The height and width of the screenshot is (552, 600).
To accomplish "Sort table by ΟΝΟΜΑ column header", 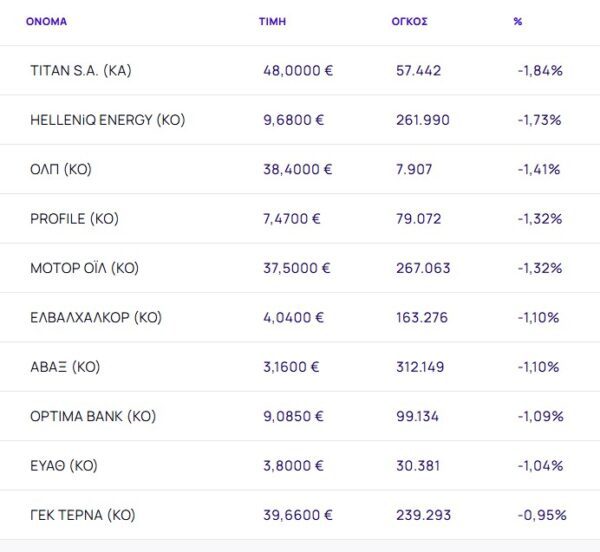I will [x=47, y=21].
